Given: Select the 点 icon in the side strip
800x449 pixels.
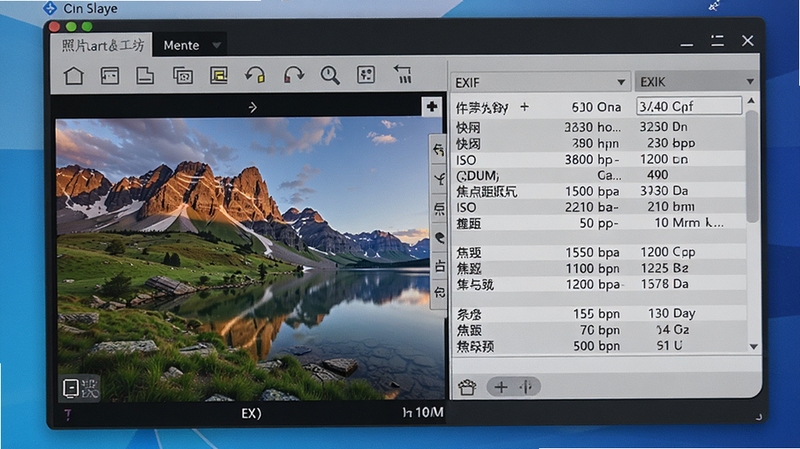Looking at the screenshot, I should click(x=439, y=208).
